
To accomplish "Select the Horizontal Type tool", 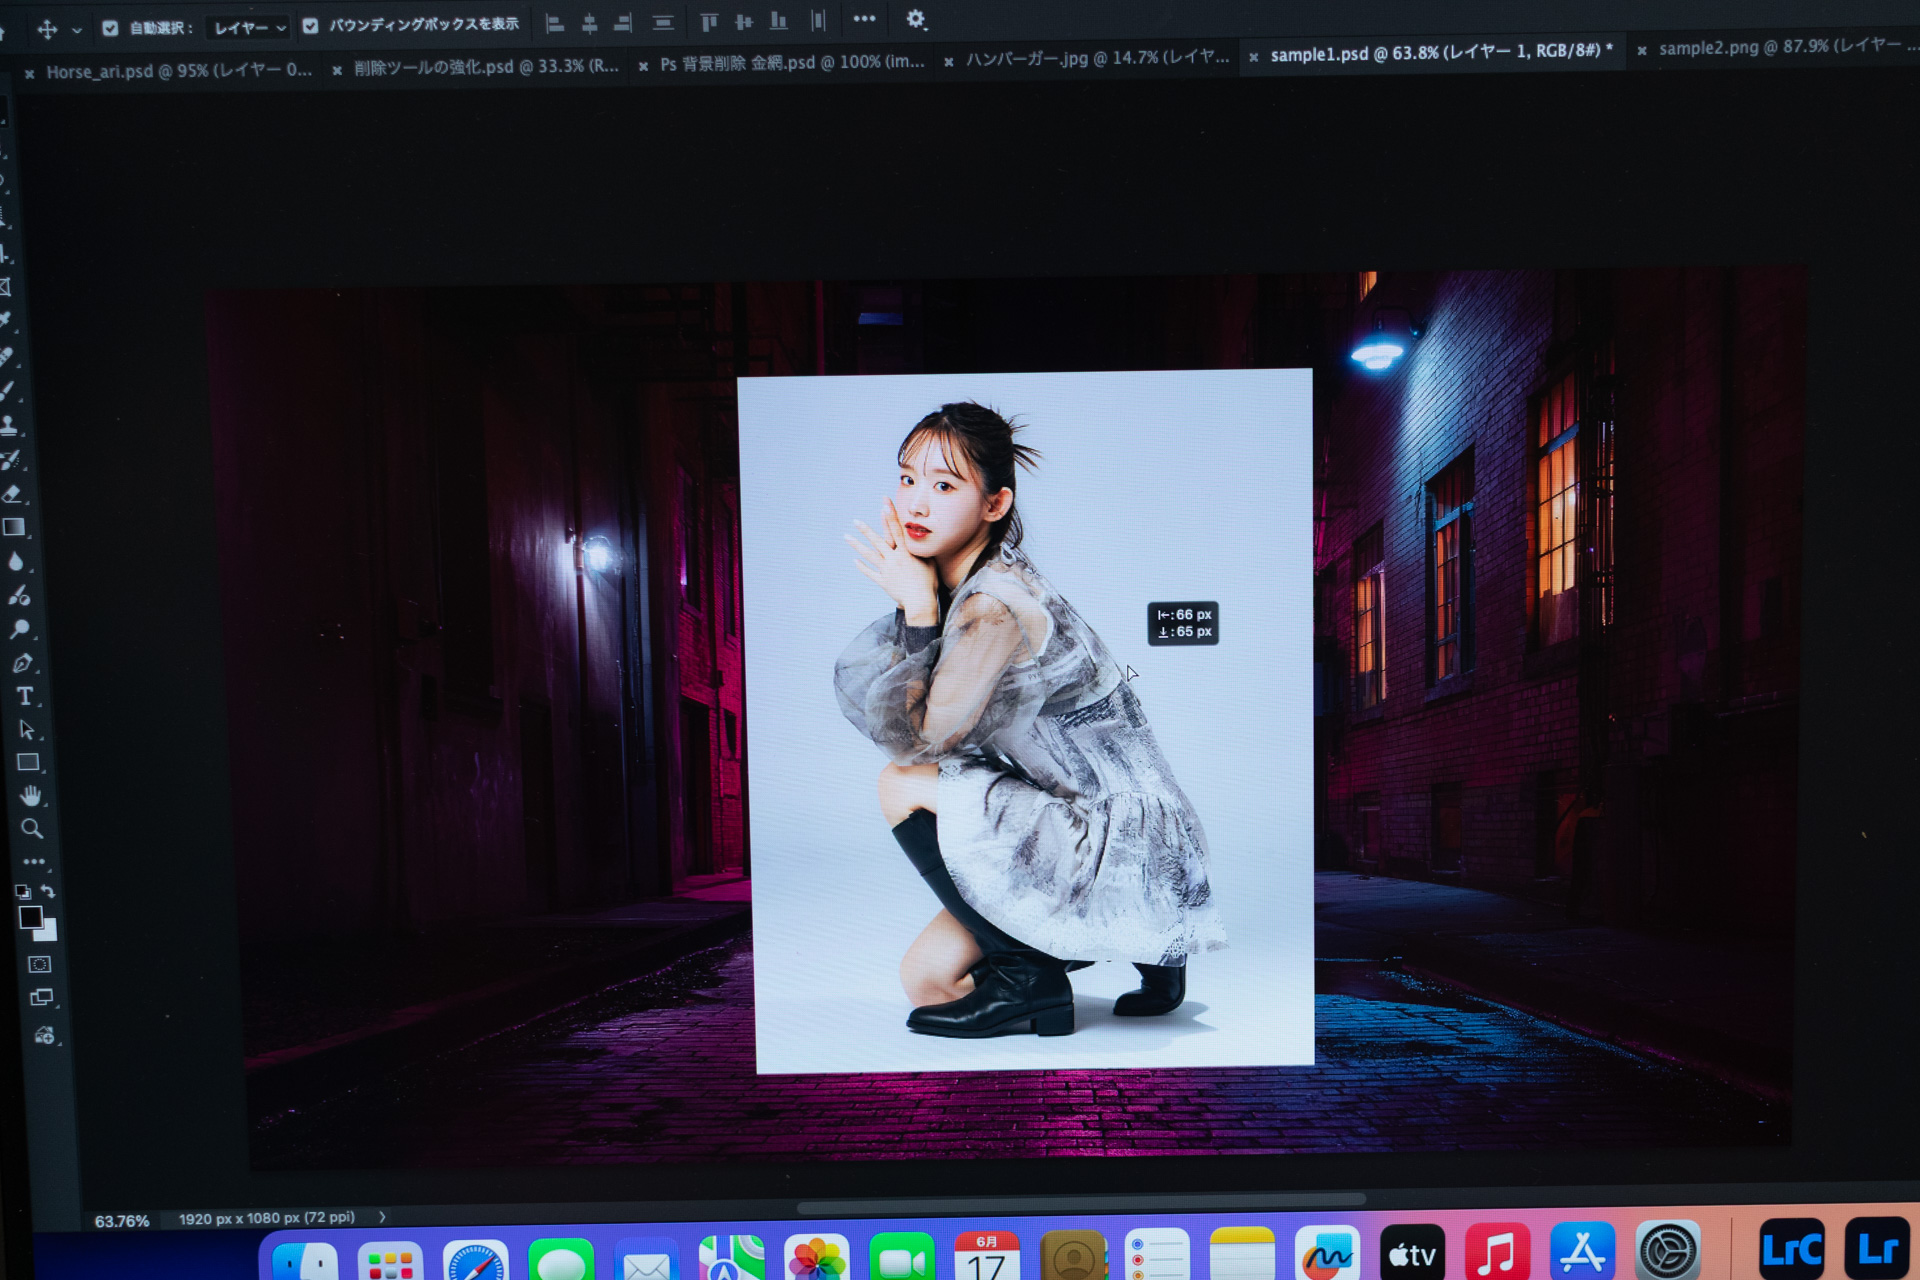I will (25, 696).
